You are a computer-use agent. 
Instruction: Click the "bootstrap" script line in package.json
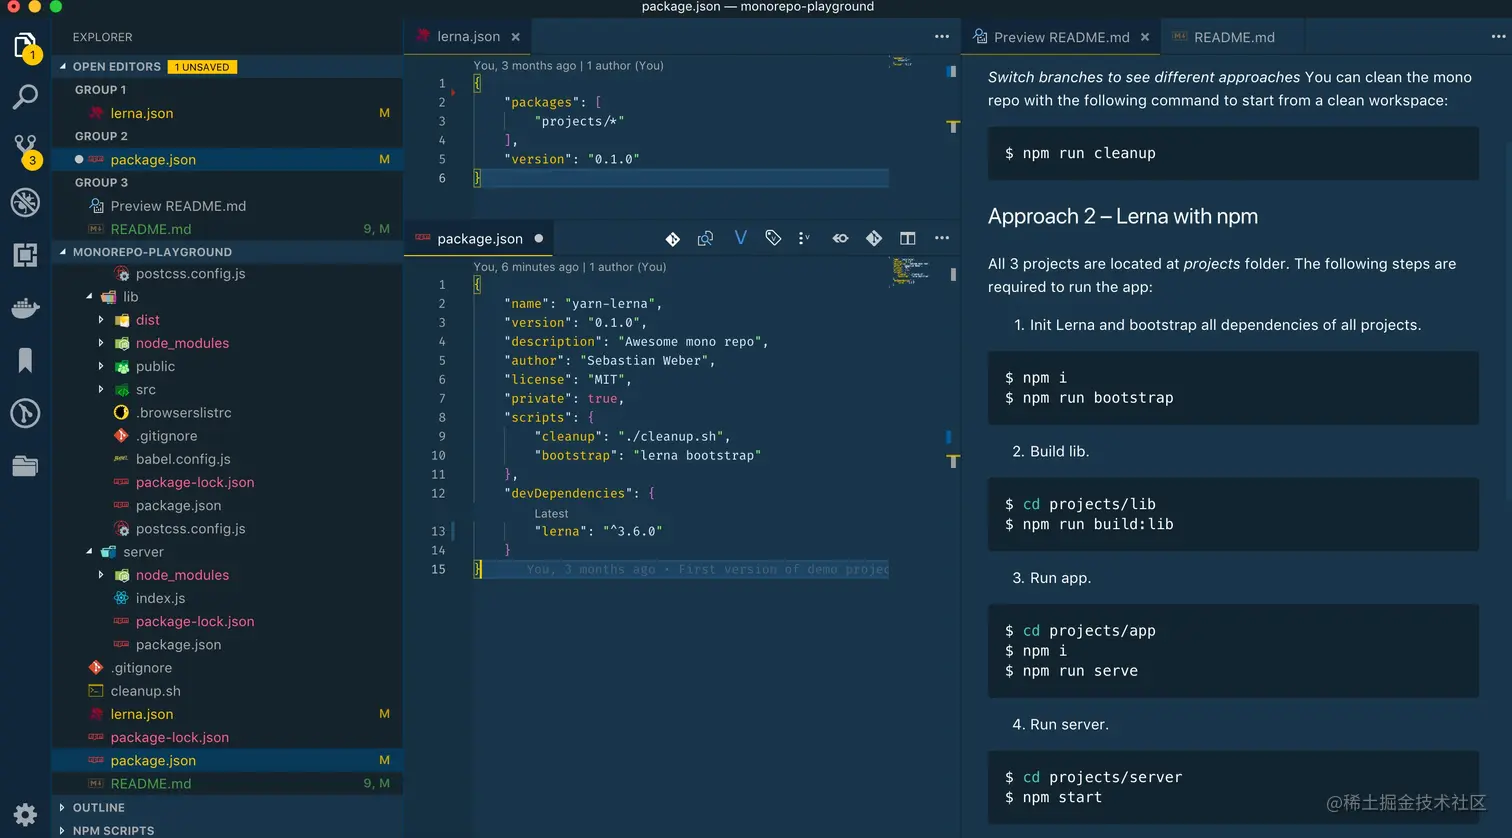click(650, 455)
